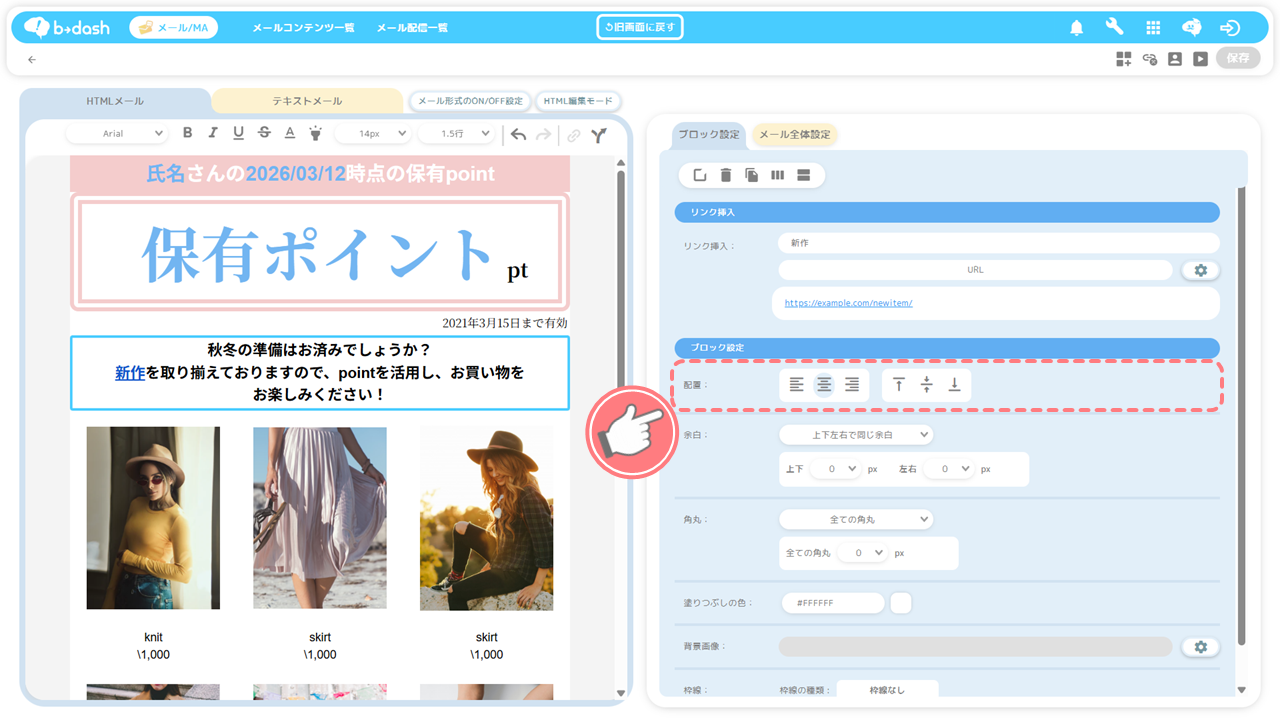Select bottom vertical alignment option
Screen dimensions: 1280x720
954,385
